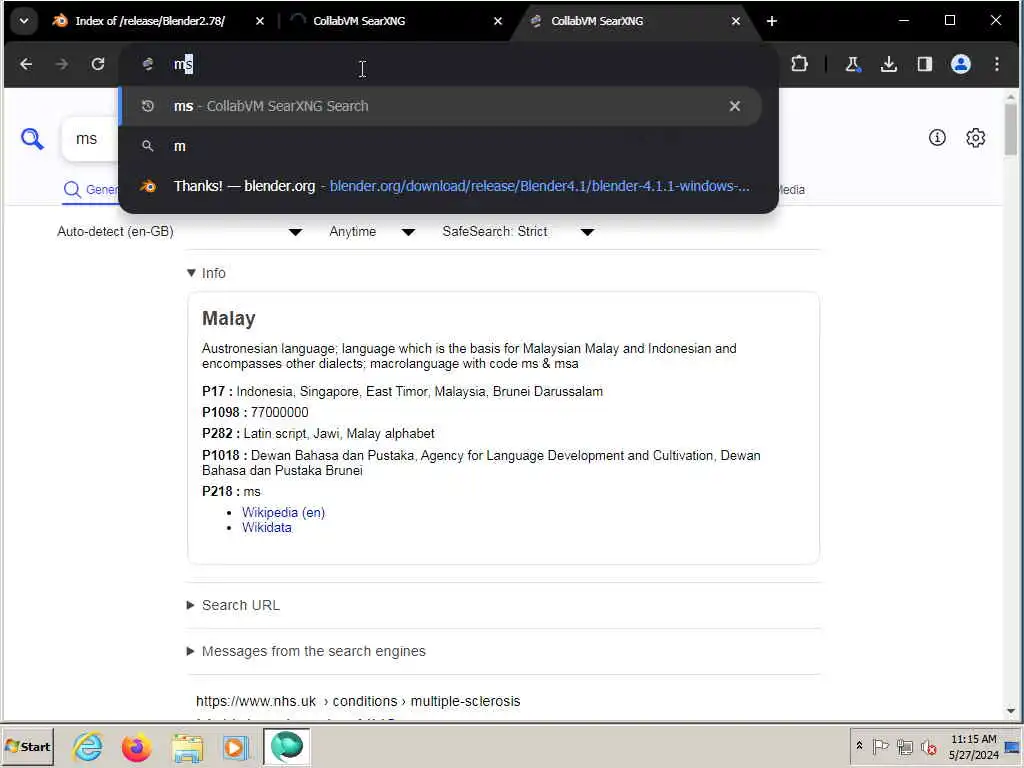Screen dimensions: 1024x768
Task: Toggle the browser side panel
Action: (925, 64)
